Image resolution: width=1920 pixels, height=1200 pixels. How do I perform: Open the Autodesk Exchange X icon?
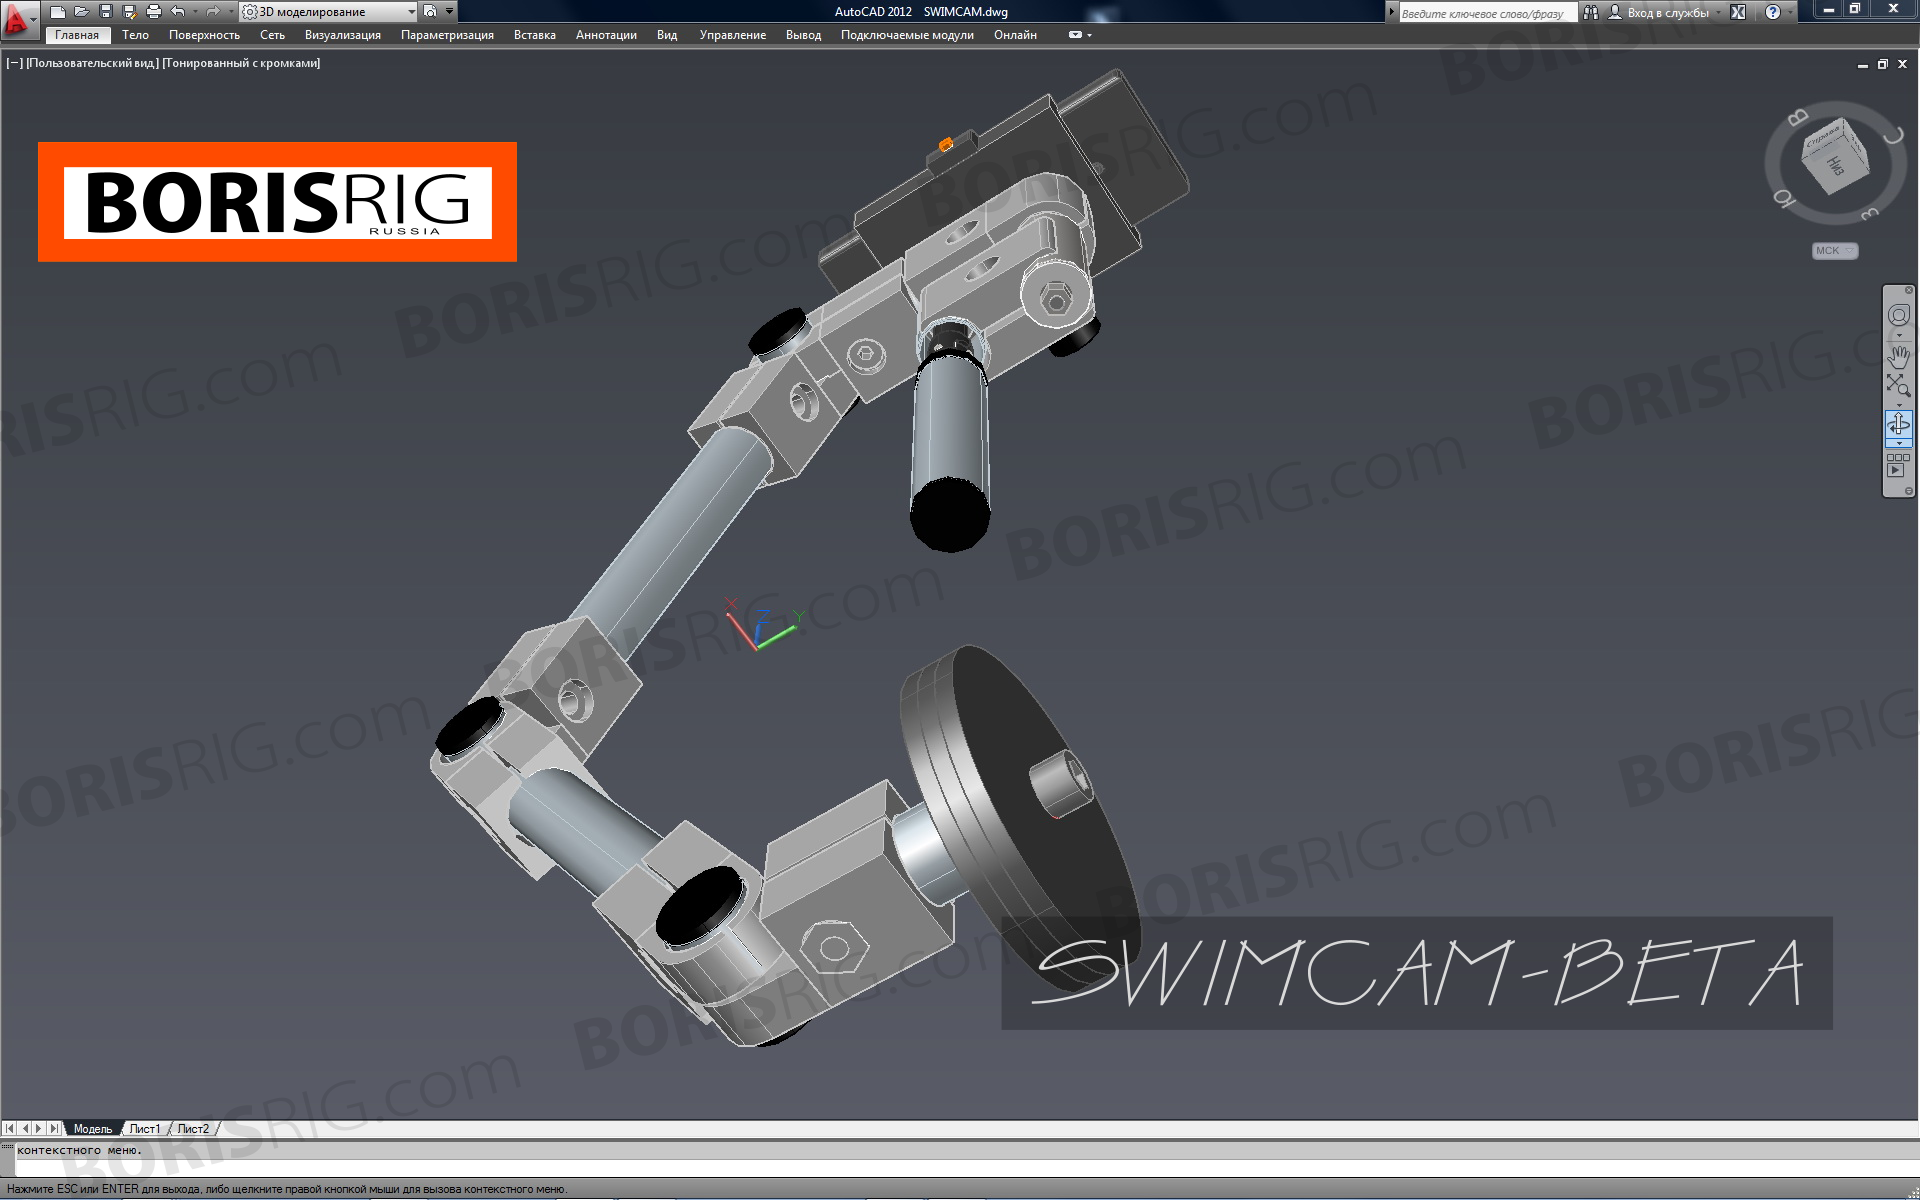click(x=1738, y=12)
